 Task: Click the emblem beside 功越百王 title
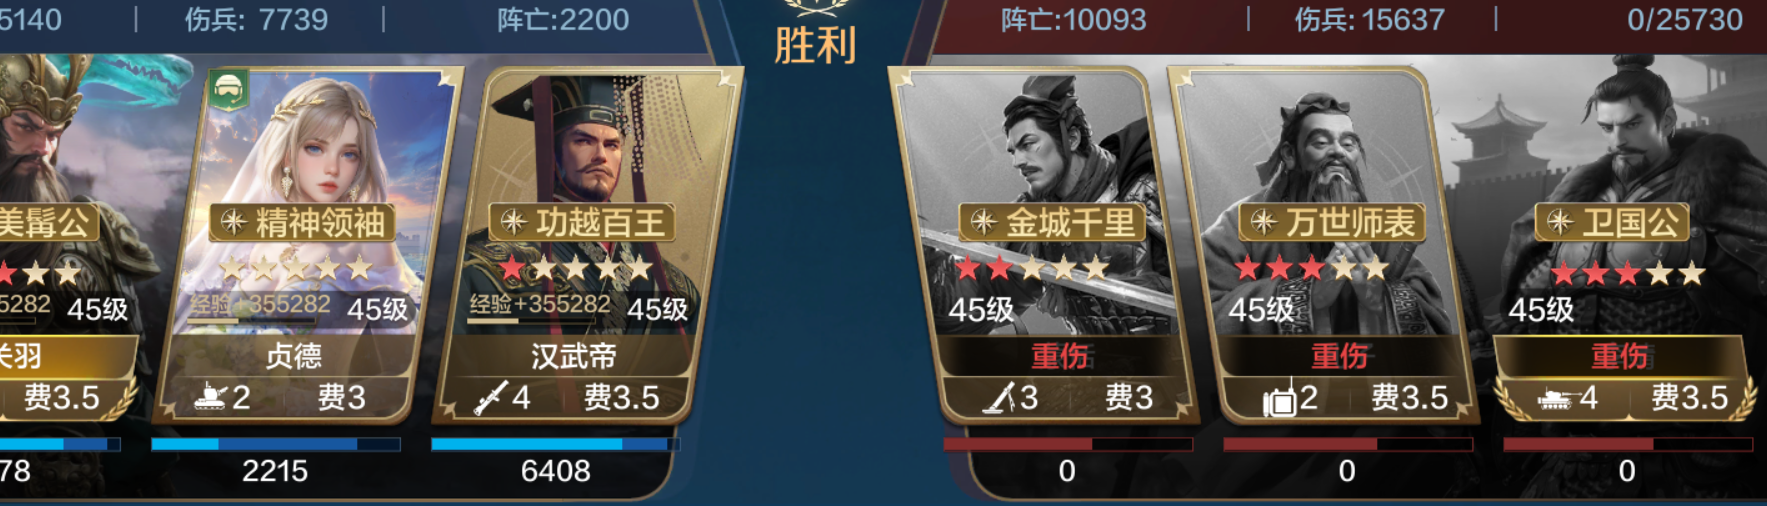[x=513, y=222]
